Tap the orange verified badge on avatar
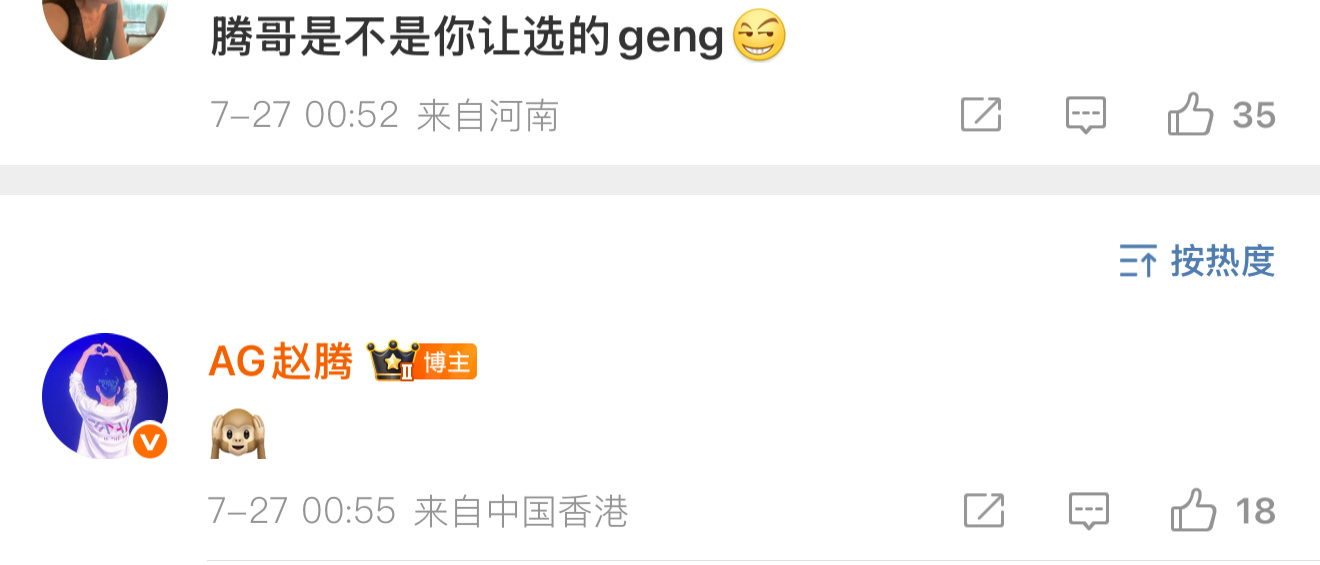1320x565 pixels. pos(150,441)
